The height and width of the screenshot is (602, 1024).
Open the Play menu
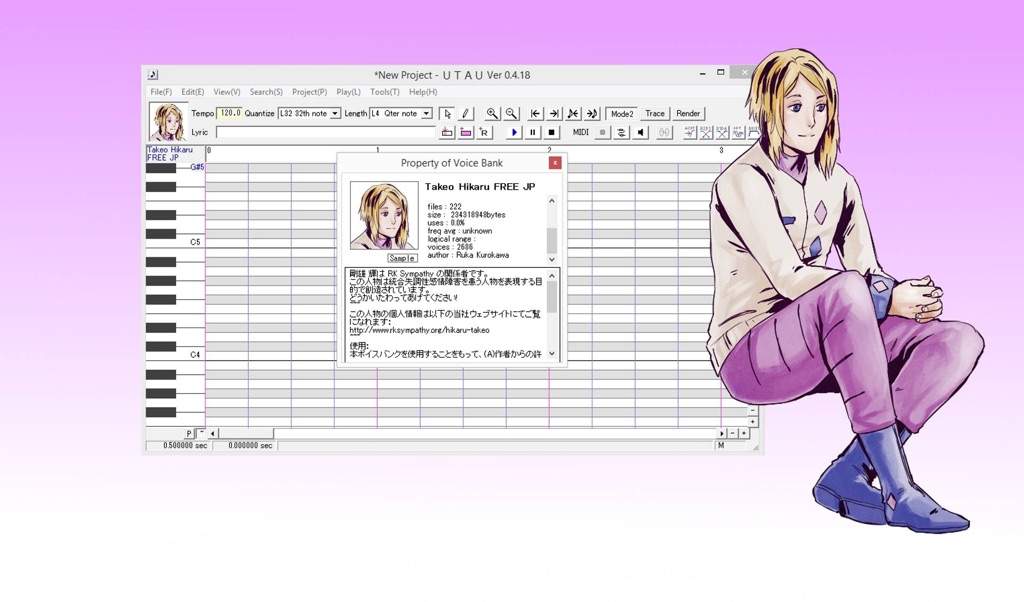click(348, 92)
